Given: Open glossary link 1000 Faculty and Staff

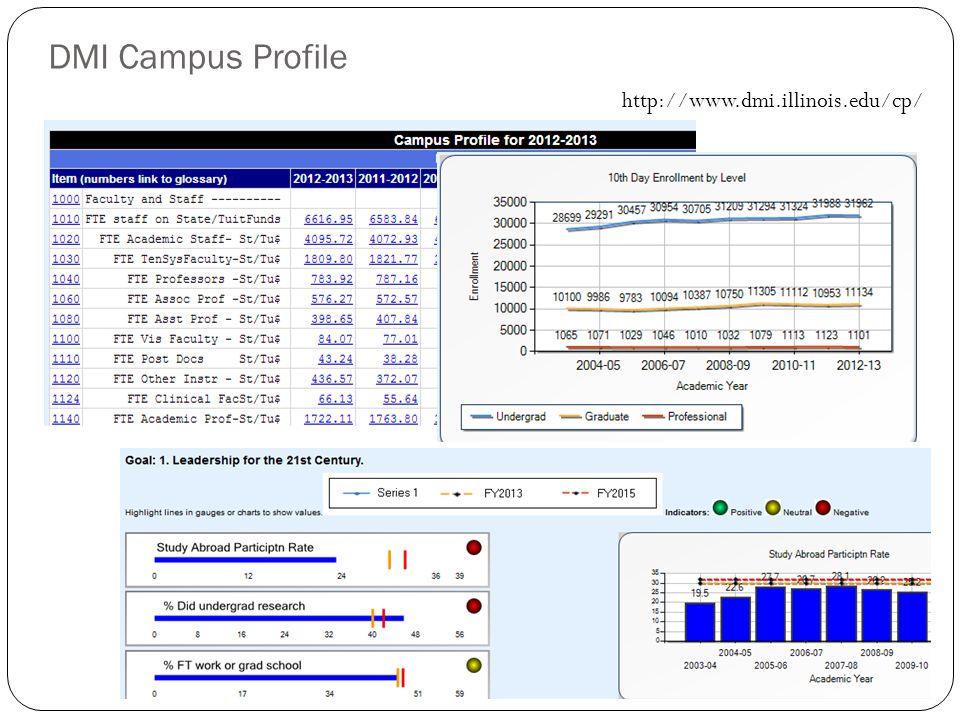Looking at the screenshot, I should [x=66, y=200].
